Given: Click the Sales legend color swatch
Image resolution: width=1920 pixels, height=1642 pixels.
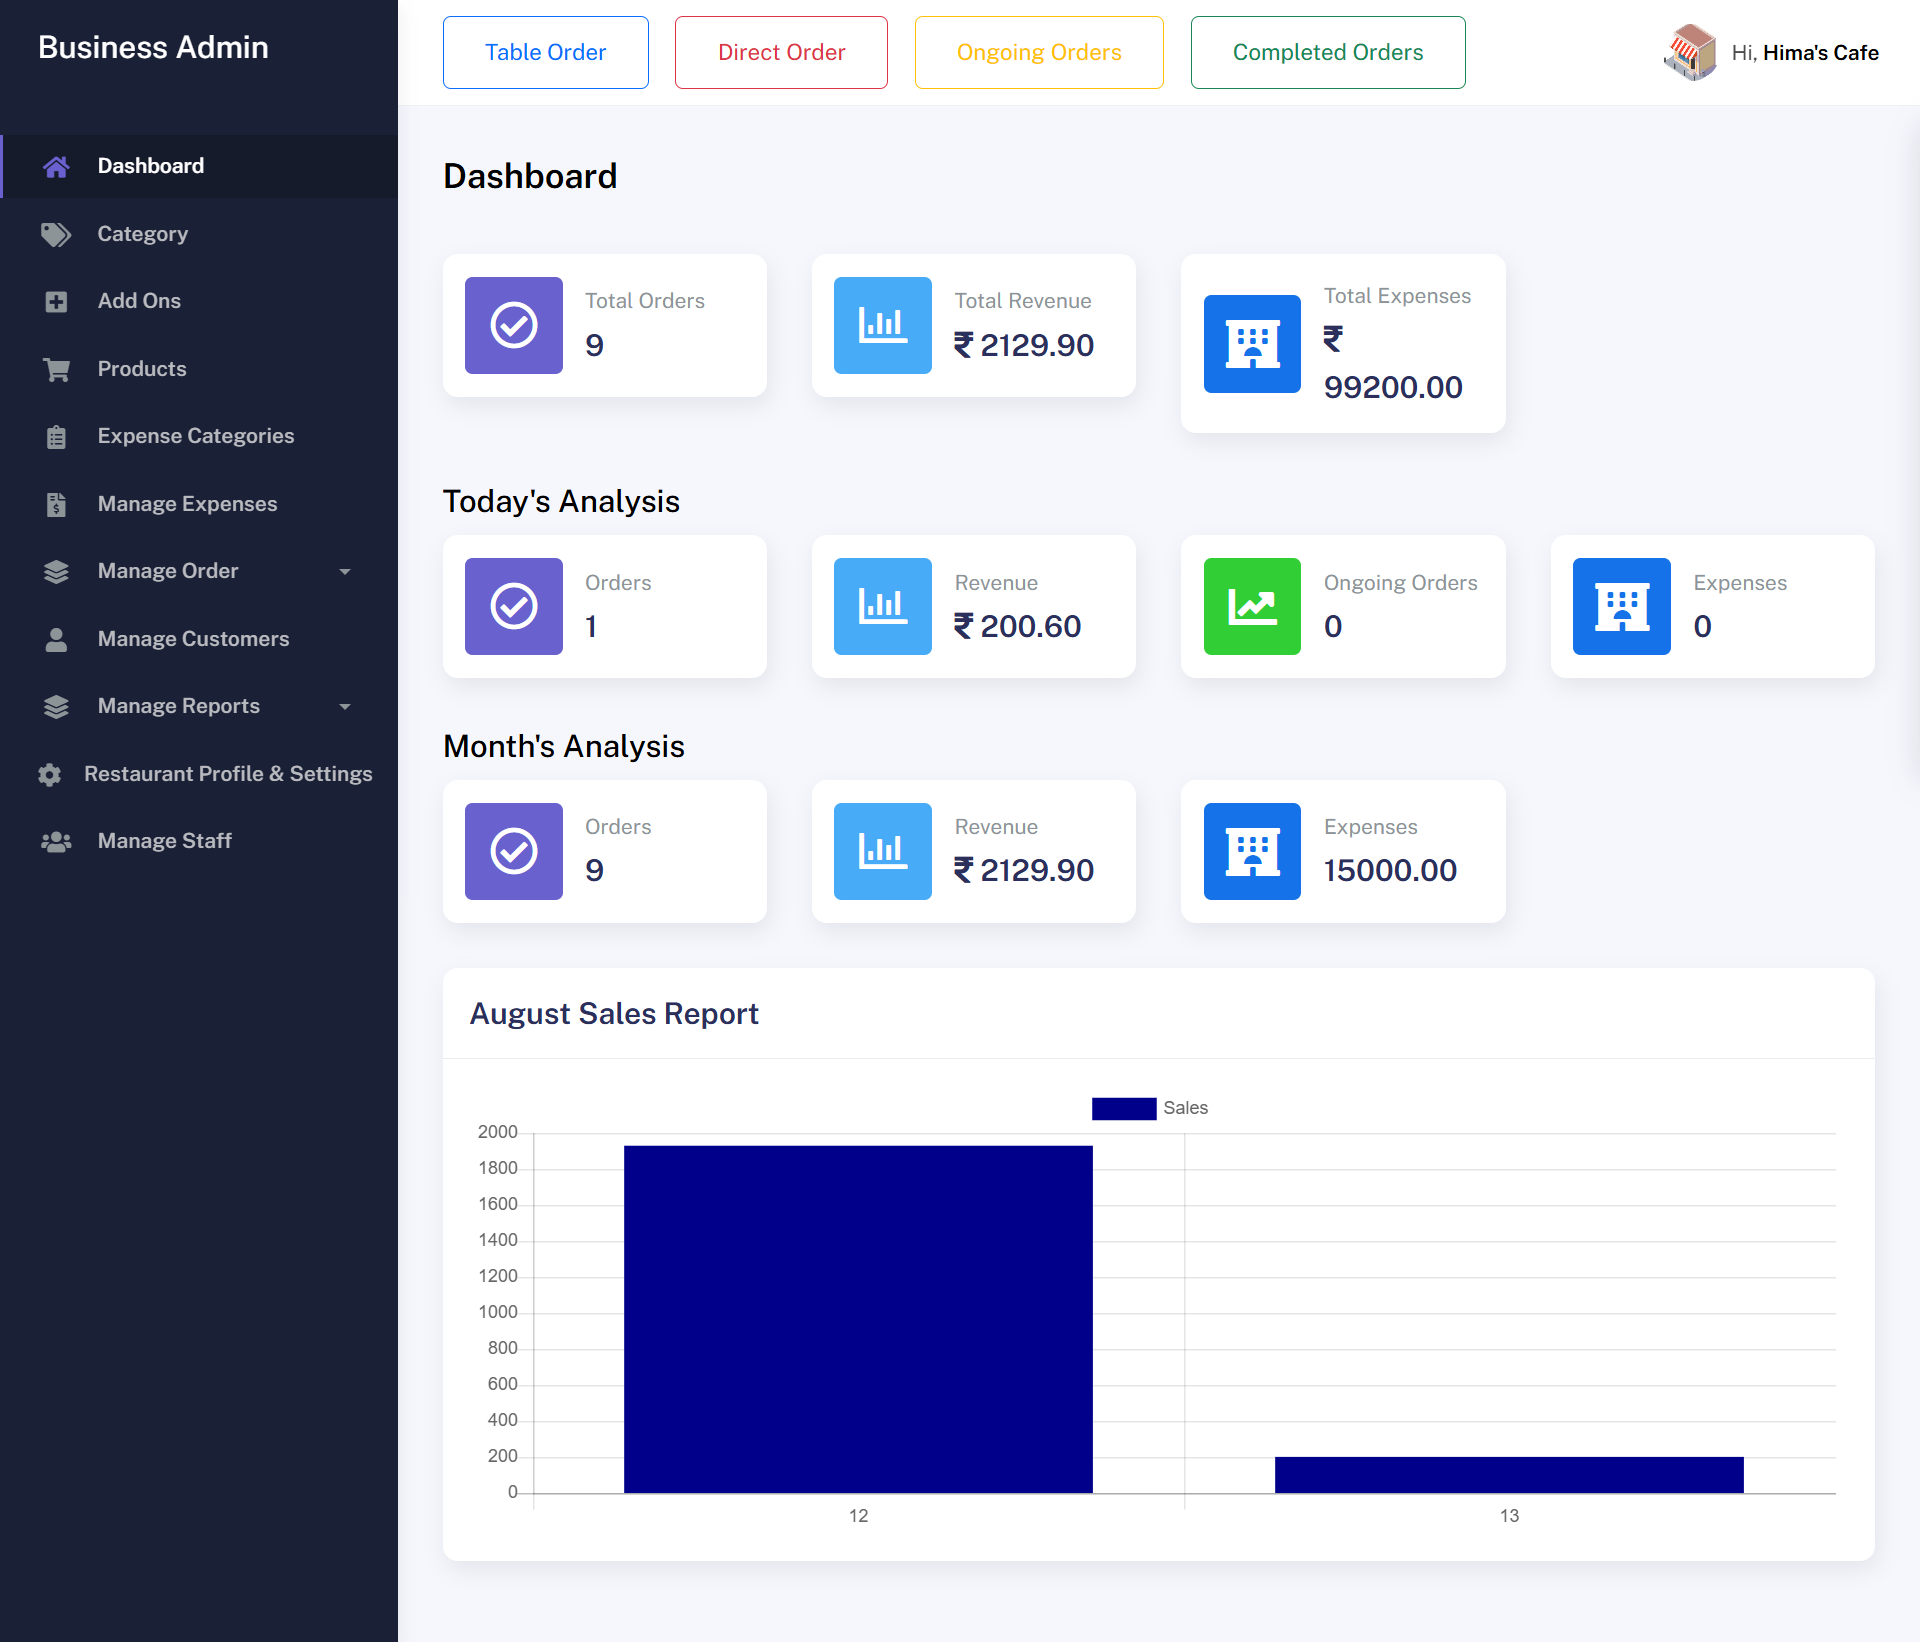Looking at the screenshot, I should [x=1124, y=1108].
